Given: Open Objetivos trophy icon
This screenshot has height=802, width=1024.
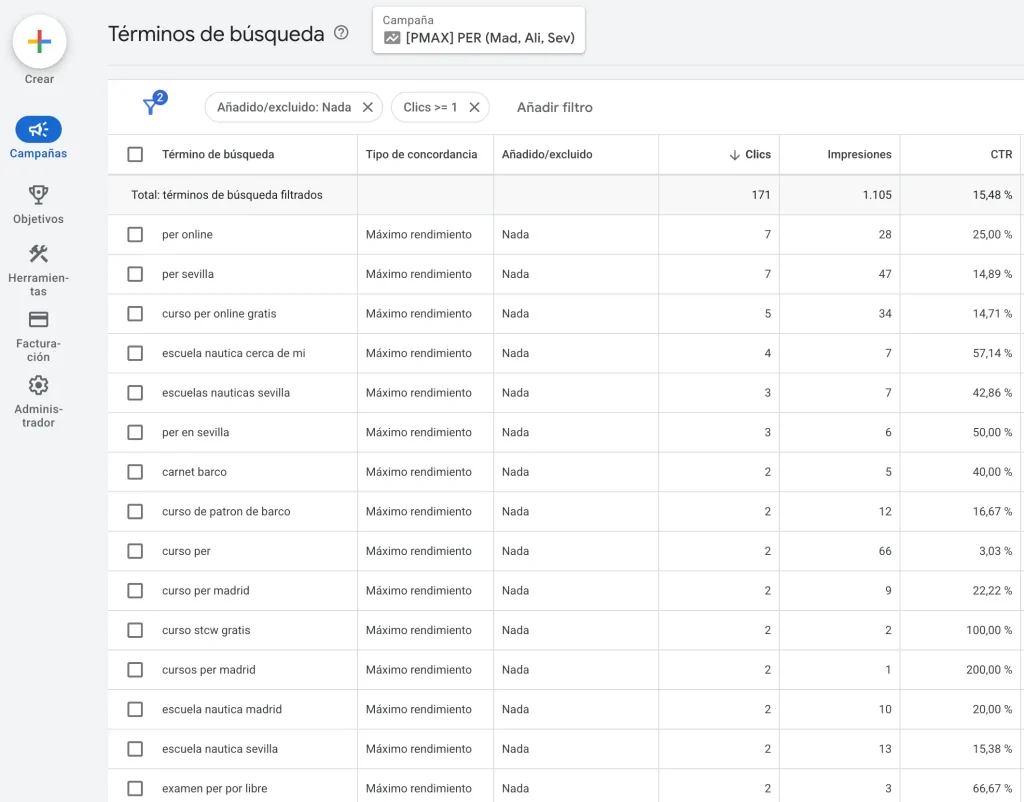Looking at the screenshot, I should (38, 195).
